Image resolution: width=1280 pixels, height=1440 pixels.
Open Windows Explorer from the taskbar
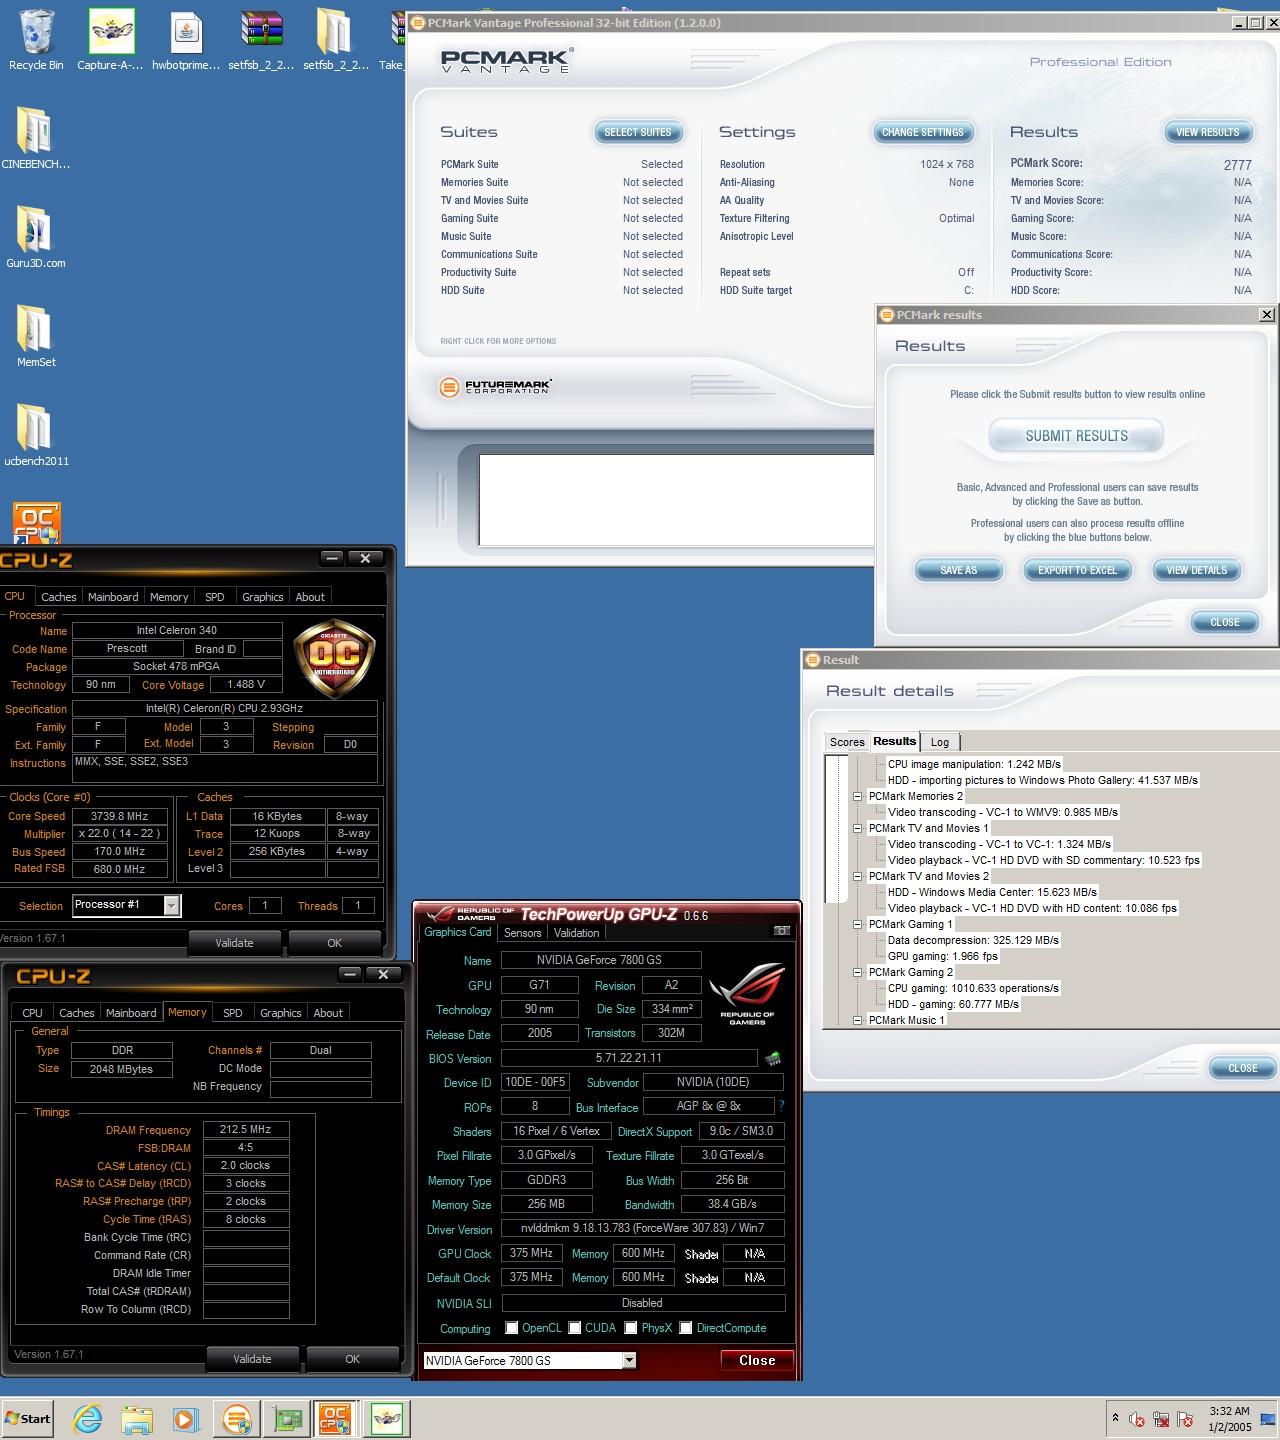137,1418
